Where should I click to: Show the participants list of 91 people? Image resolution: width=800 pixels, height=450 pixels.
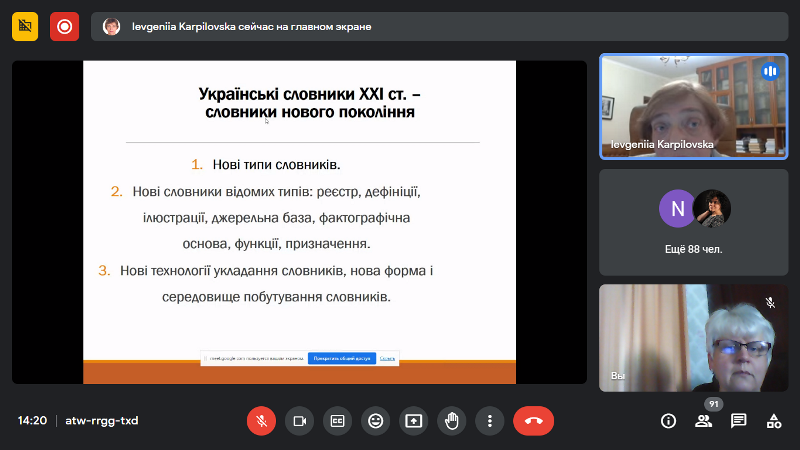click(704, 421)
